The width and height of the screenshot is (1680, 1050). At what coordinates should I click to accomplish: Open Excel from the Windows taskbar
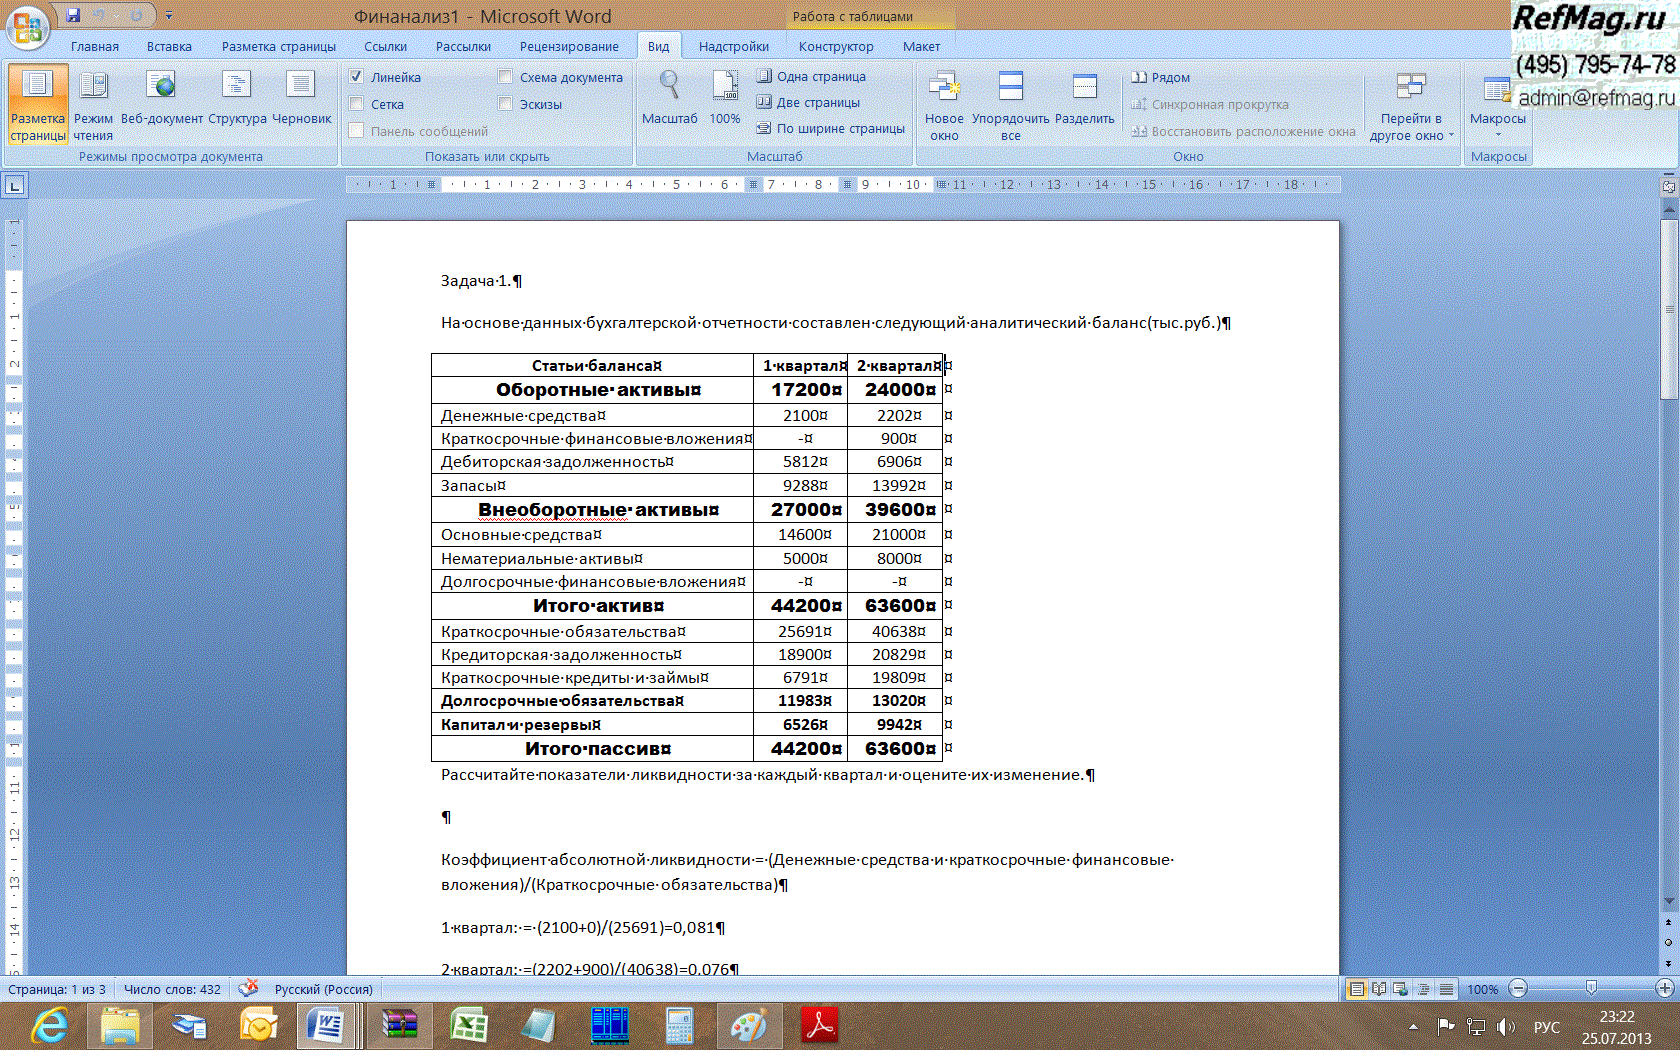point(468,1026)
